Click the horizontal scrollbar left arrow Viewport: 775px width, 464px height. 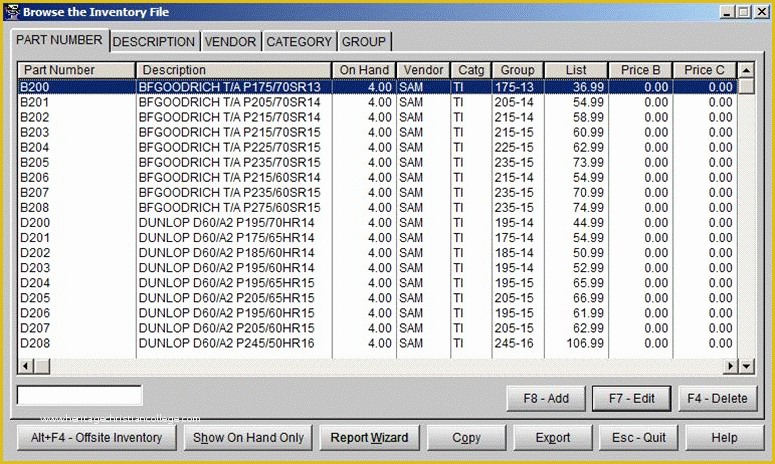[26, 366]
